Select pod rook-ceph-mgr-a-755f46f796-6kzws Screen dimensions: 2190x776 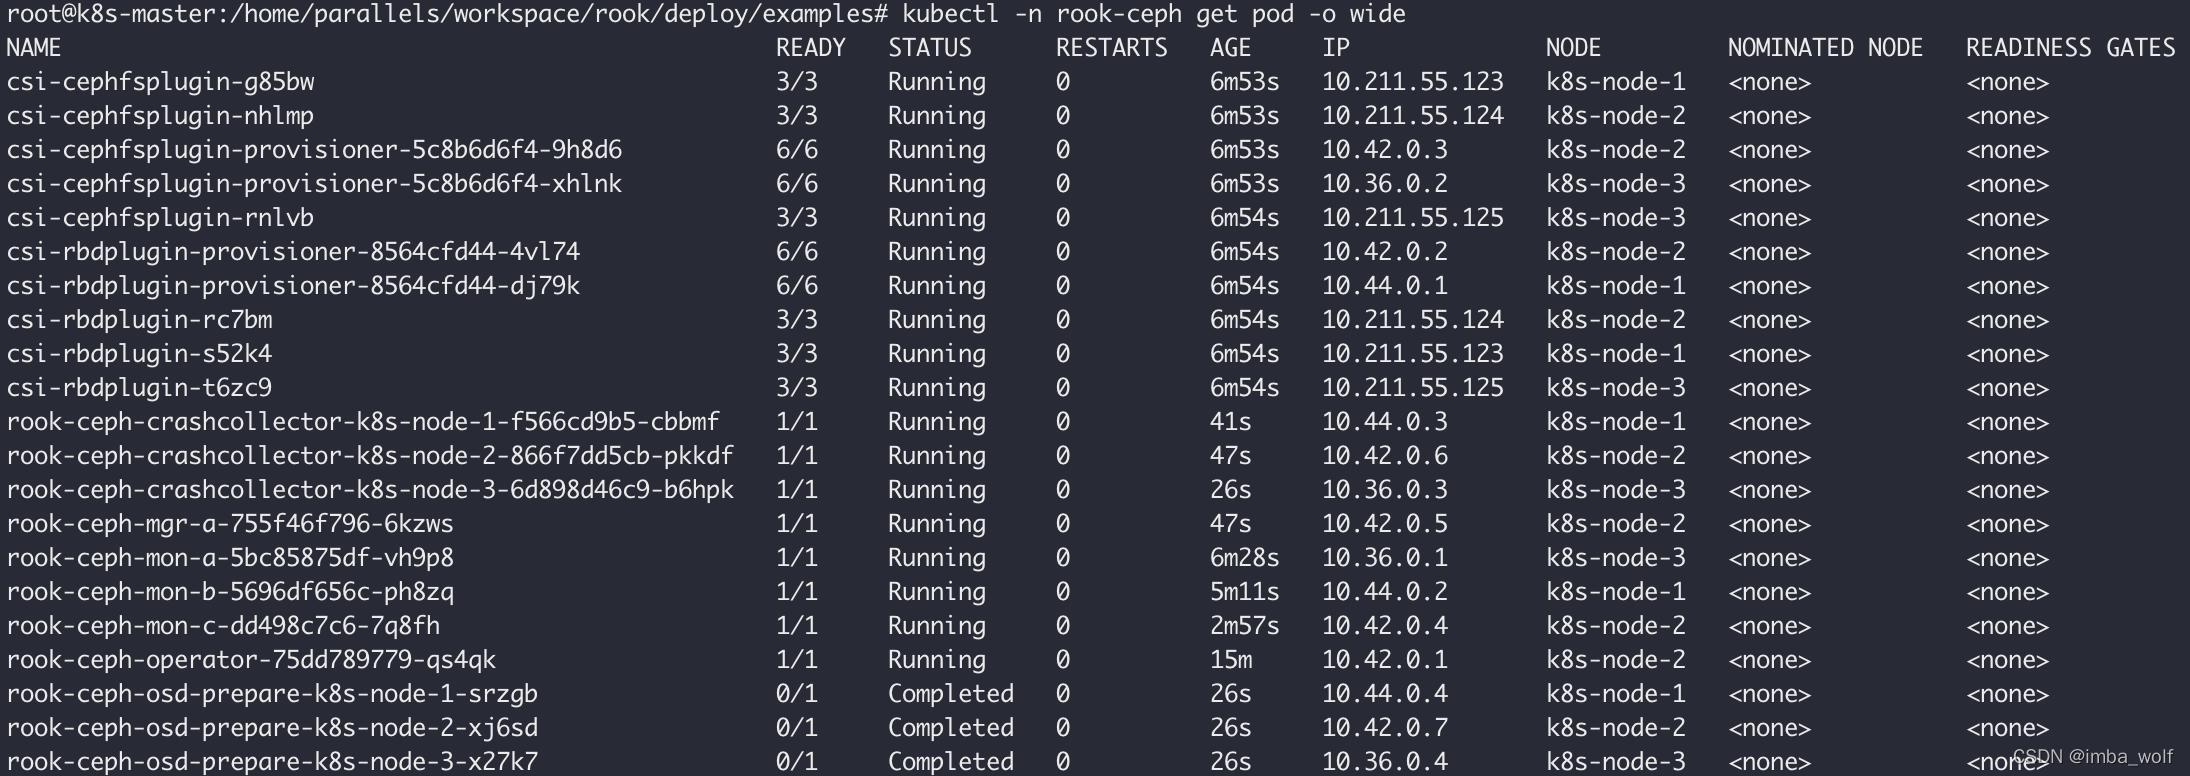(x=230, y=524)
